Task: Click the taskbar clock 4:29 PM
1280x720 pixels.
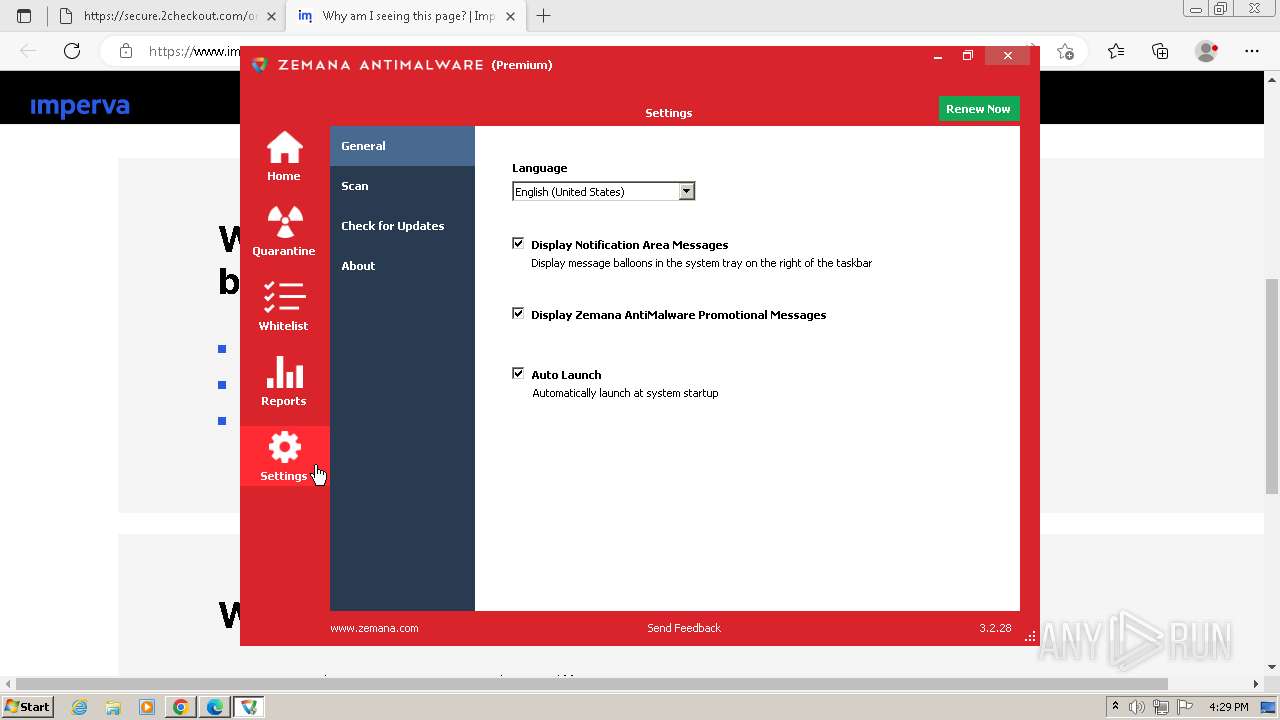Action: (x=1229, y=707)
